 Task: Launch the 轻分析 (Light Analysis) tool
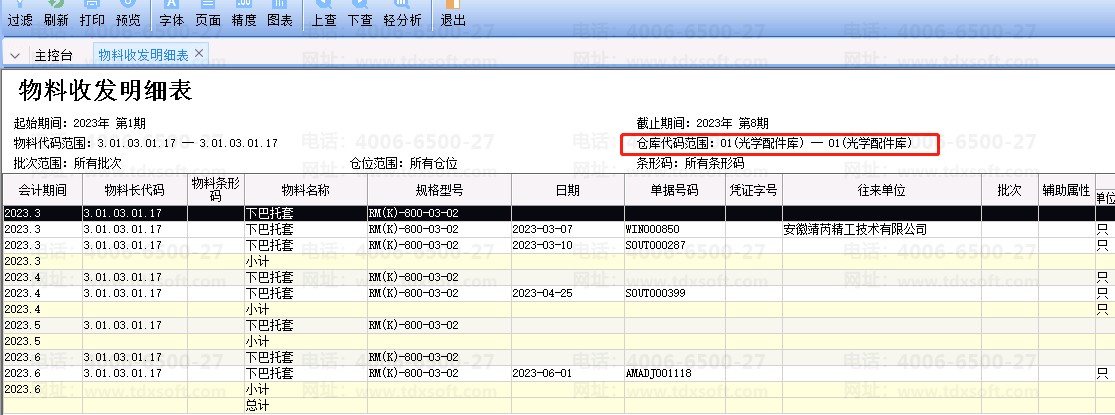[x=402, y=14]
